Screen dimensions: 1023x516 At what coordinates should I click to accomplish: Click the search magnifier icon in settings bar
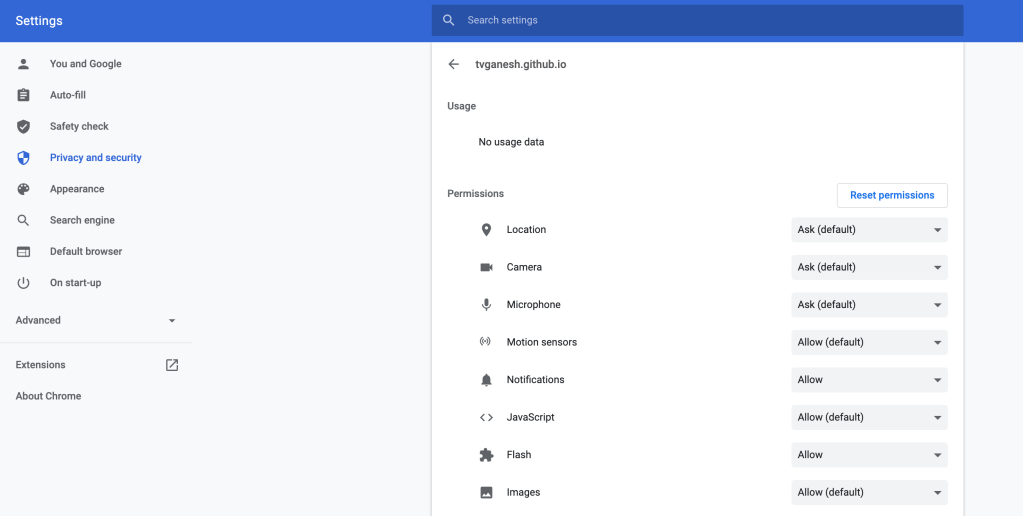[449, 20]
